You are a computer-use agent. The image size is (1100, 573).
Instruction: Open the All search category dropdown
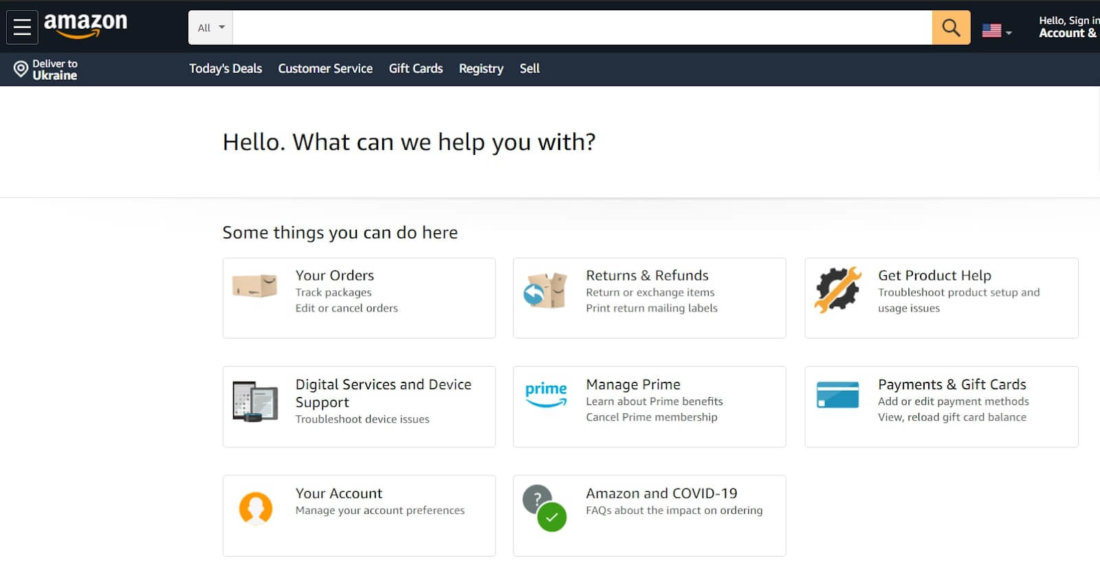point(210,27)
